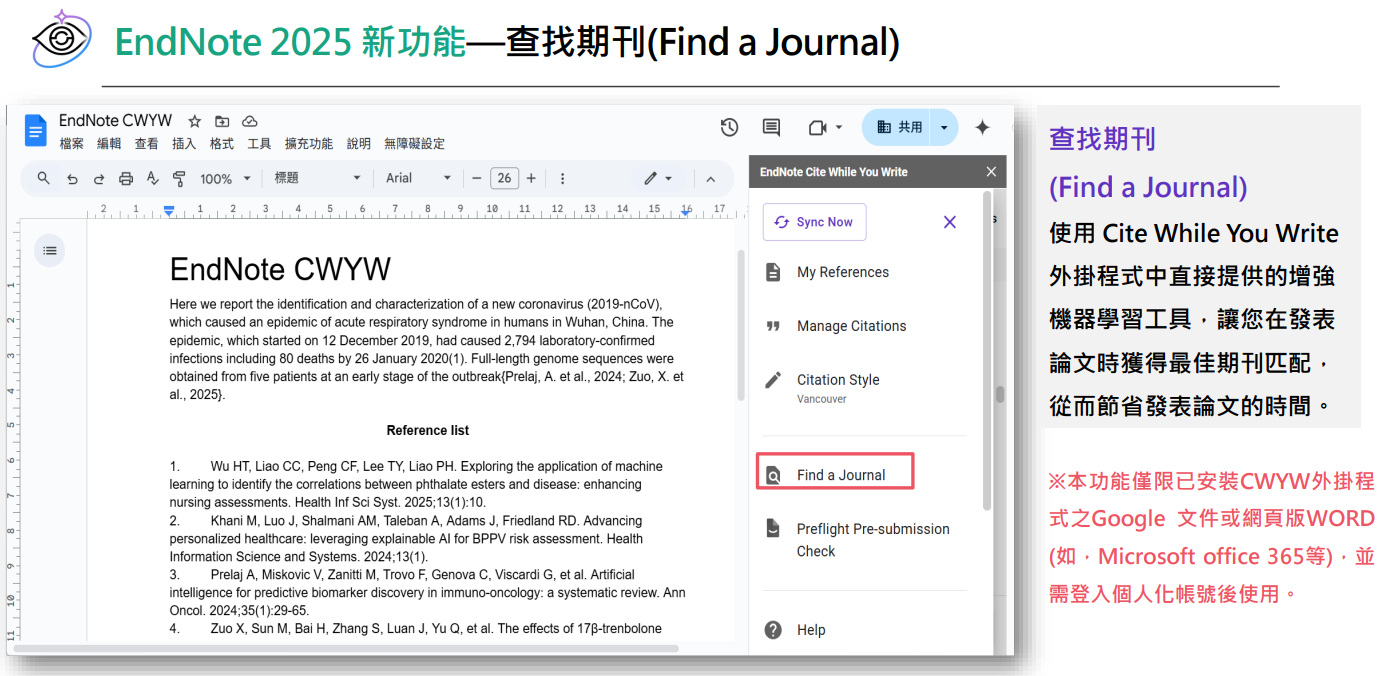Open document search with the magnifier icon
Viewport: 1382px width, 676px height.
(x=45, y=177)
